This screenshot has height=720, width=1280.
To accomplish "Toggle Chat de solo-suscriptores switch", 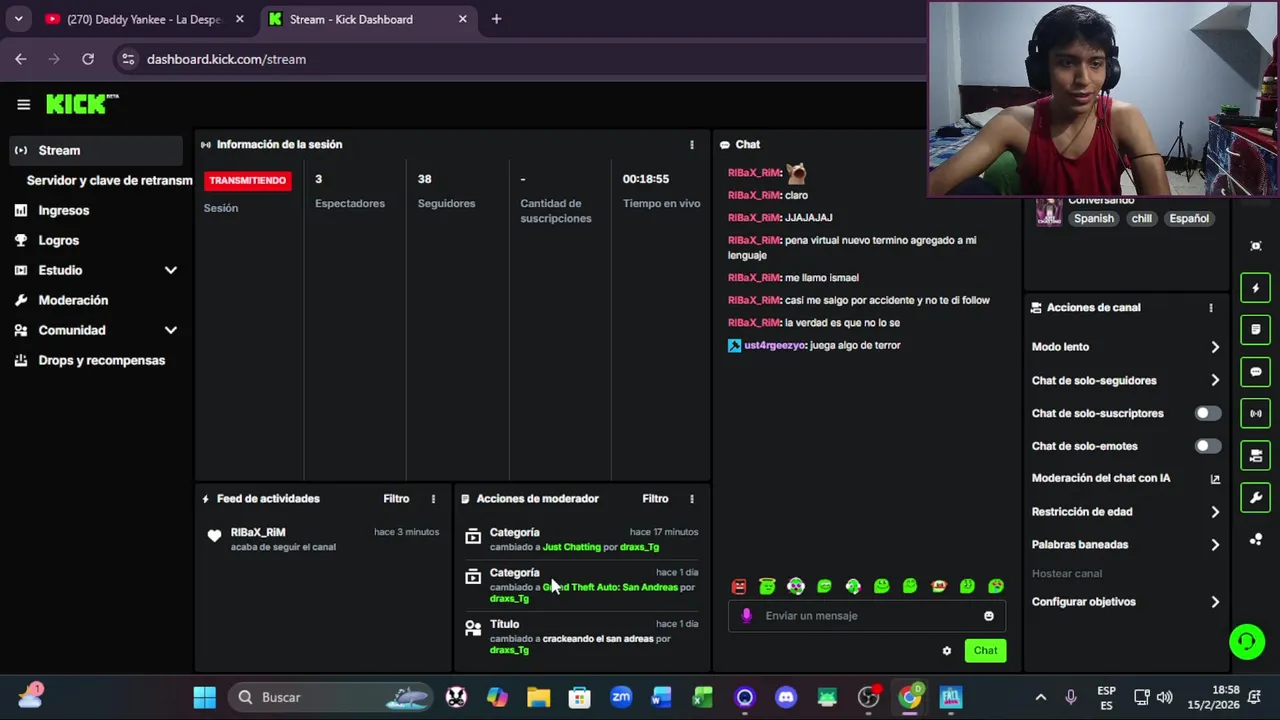I will pyautogui.click(x=1208, y=413).
